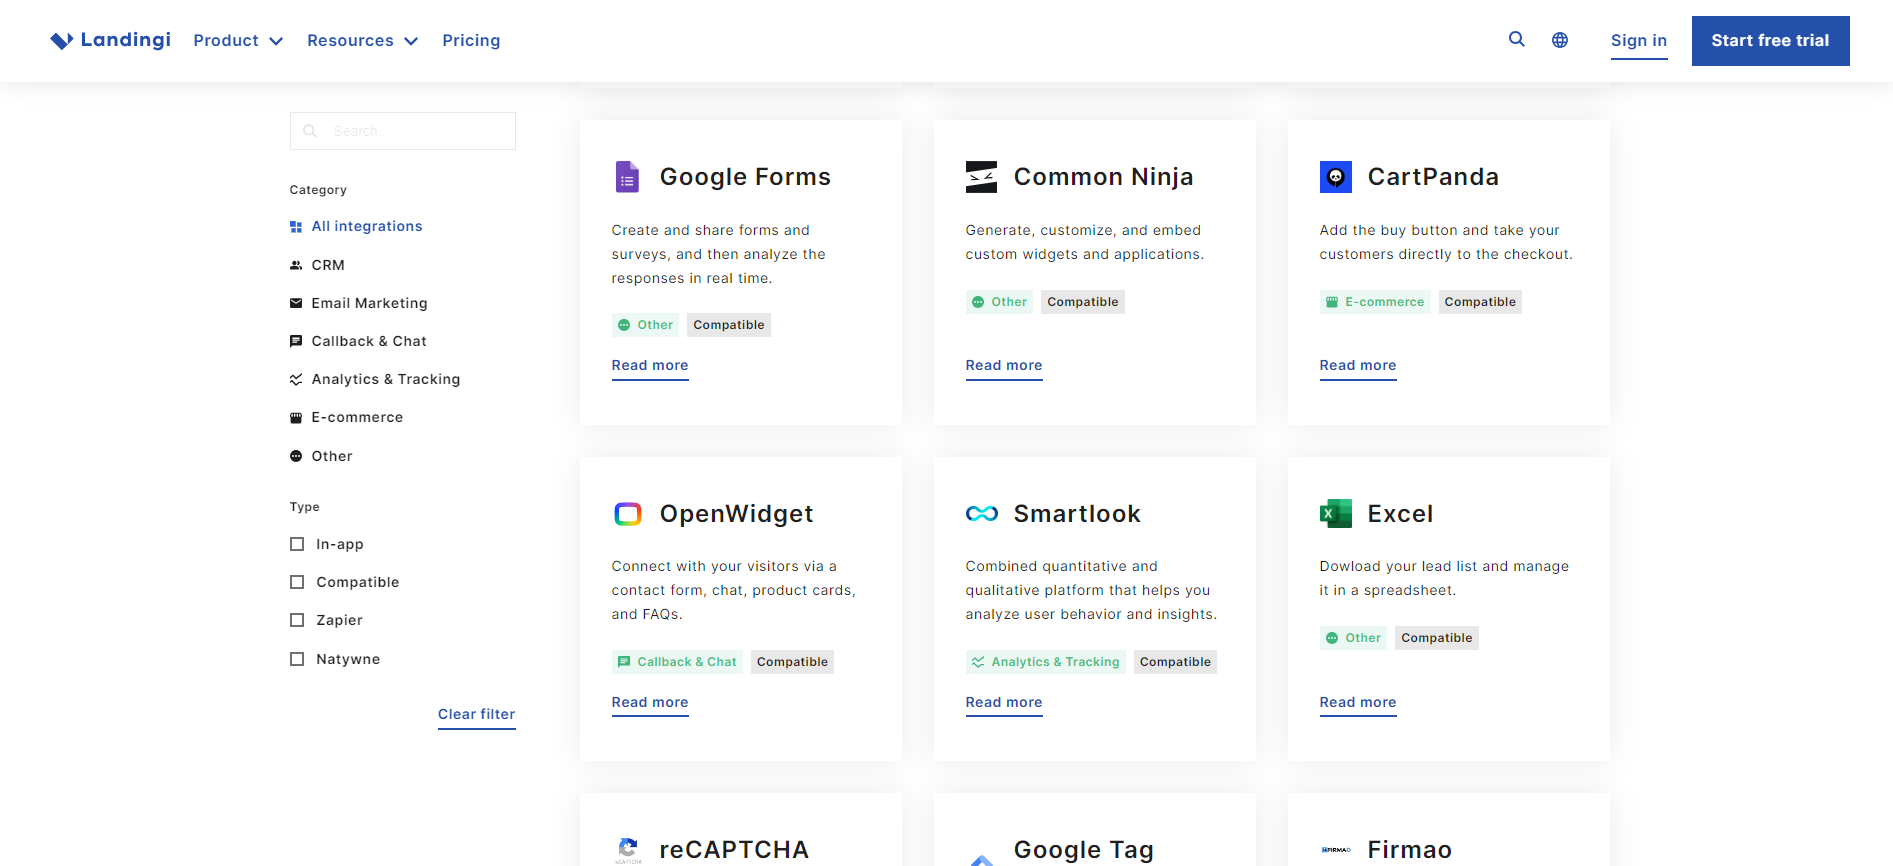This screenshot has width=1893, height=866.
Task: Check the Natywne type checkbox
Action: tap(297, 659)
